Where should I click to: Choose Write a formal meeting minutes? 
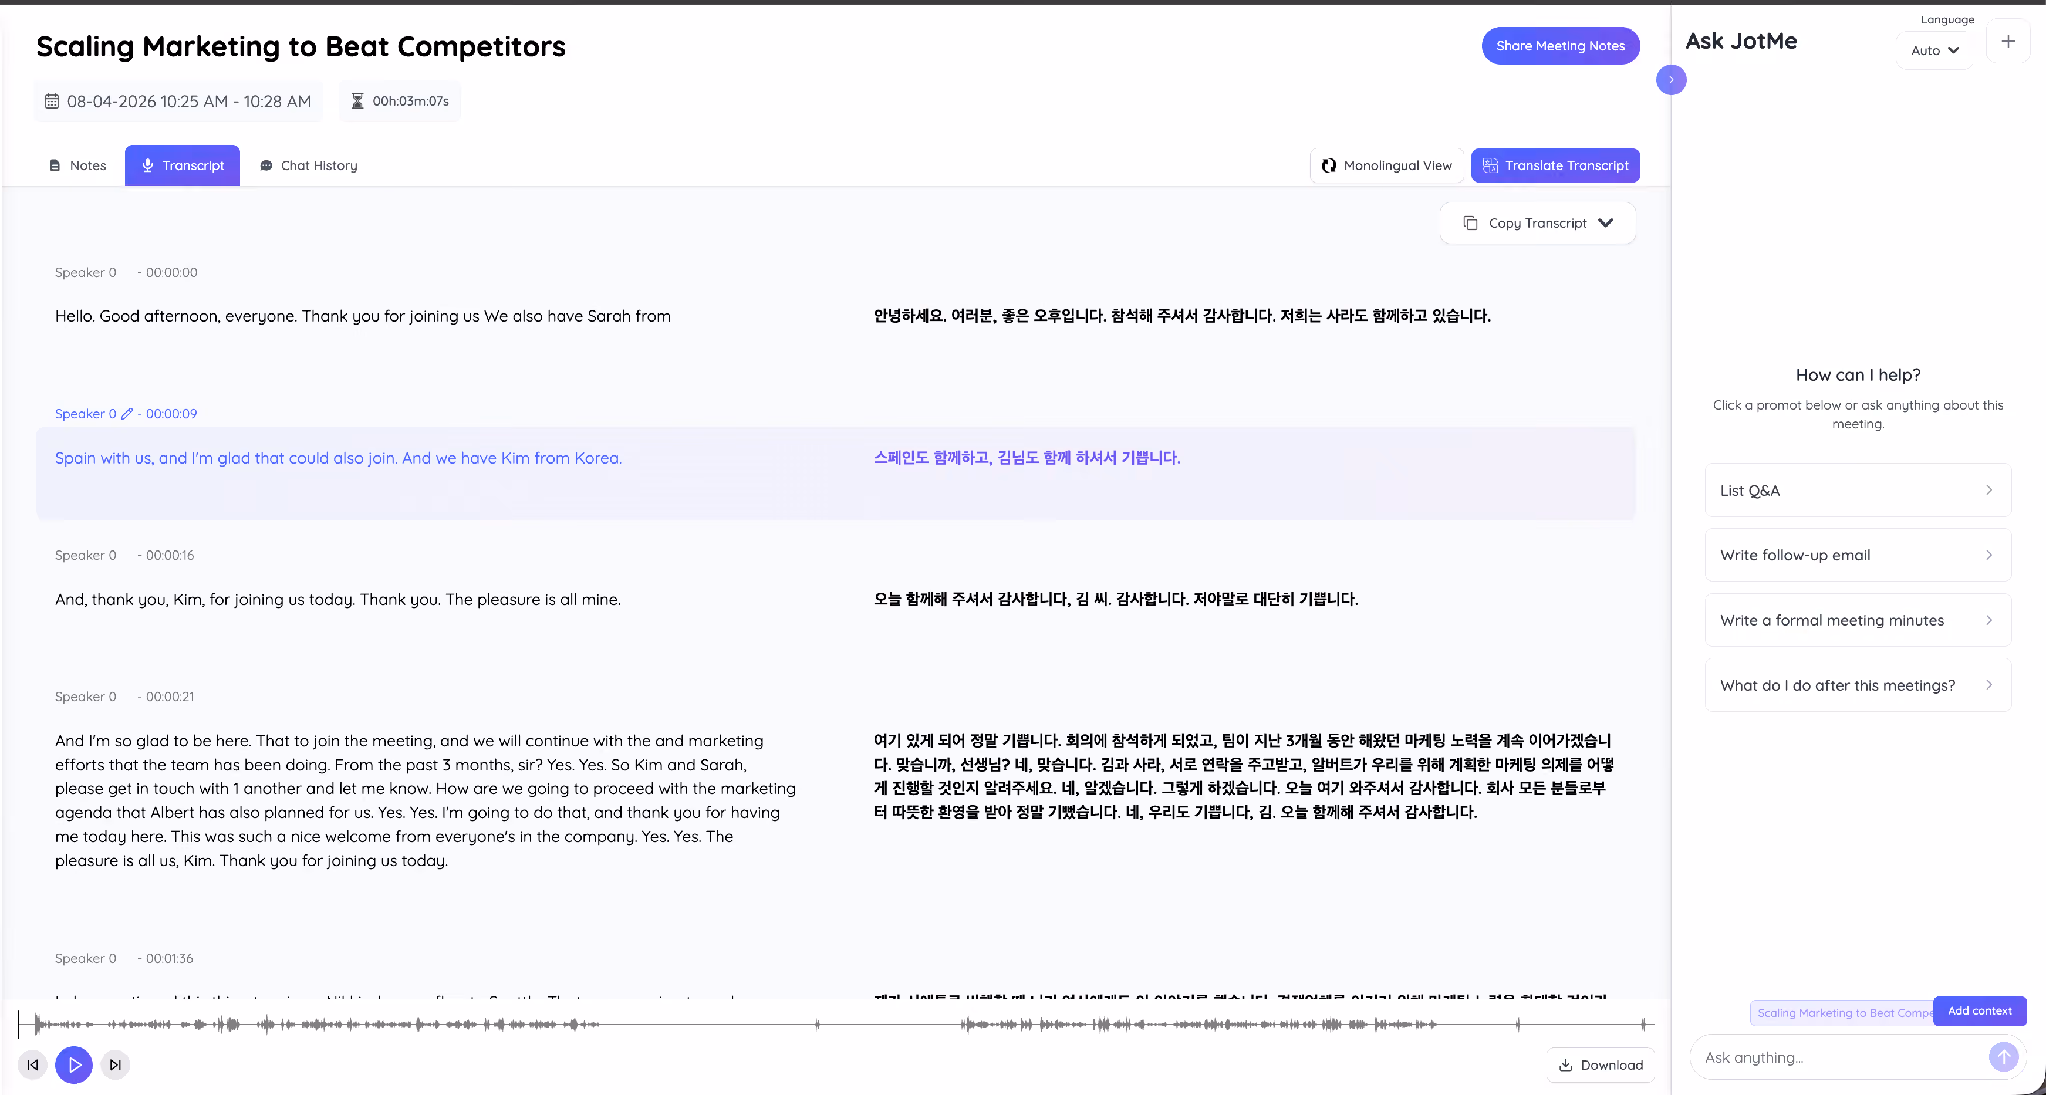1858,620
